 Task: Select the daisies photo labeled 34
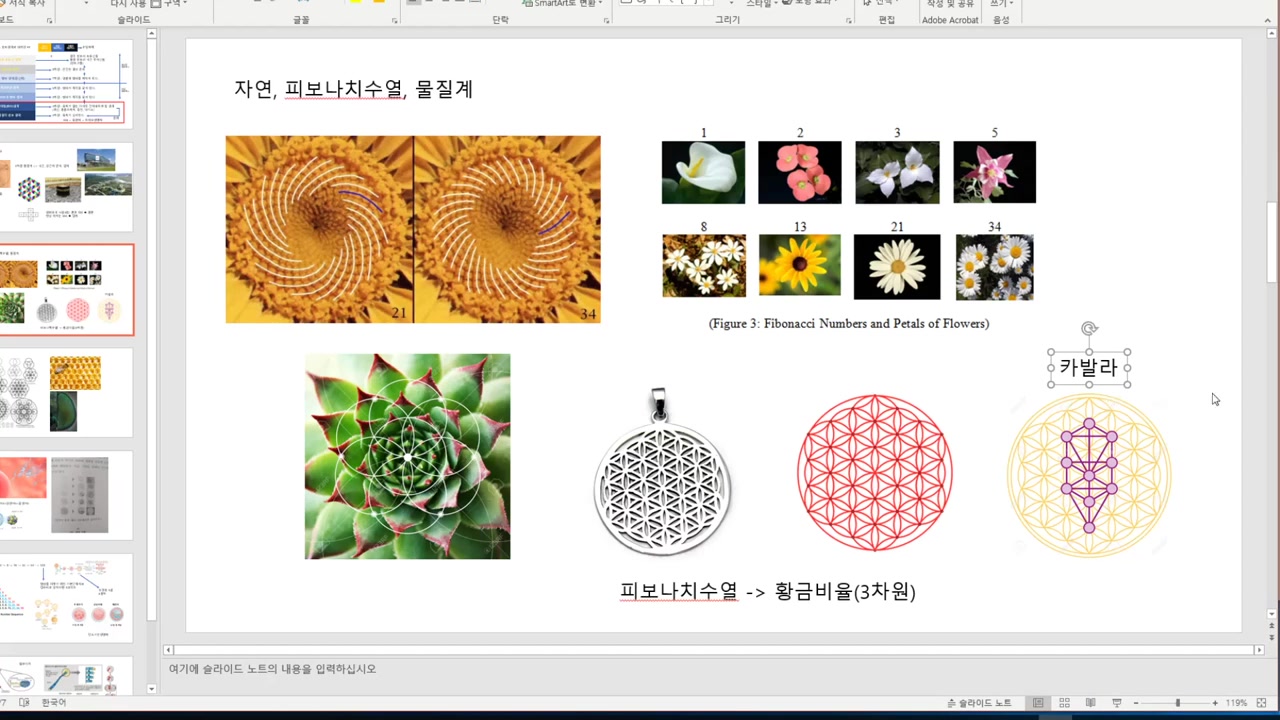[x=995, y=267]
